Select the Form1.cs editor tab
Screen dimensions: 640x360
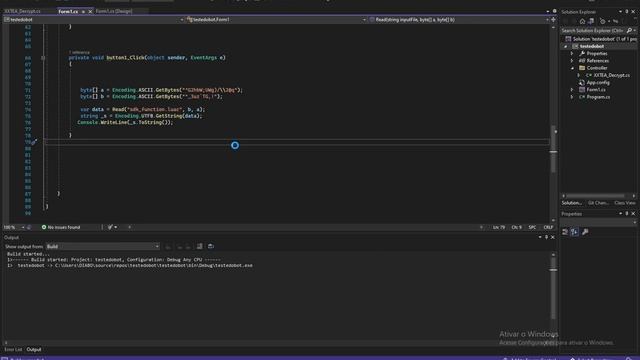pyautogui.click(x=68, y=12)
